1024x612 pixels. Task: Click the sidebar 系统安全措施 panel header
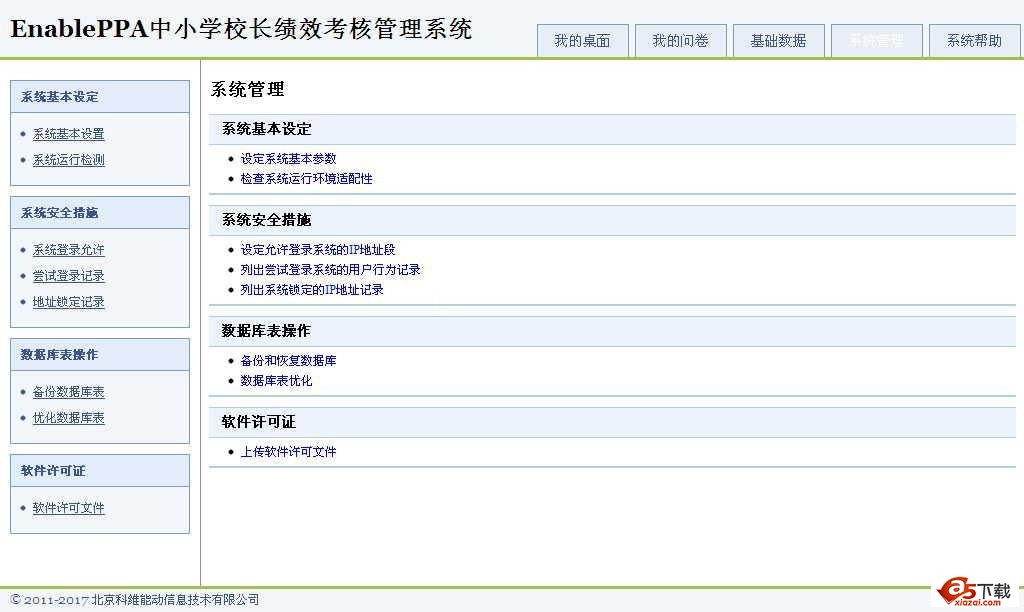coord(100,213)
